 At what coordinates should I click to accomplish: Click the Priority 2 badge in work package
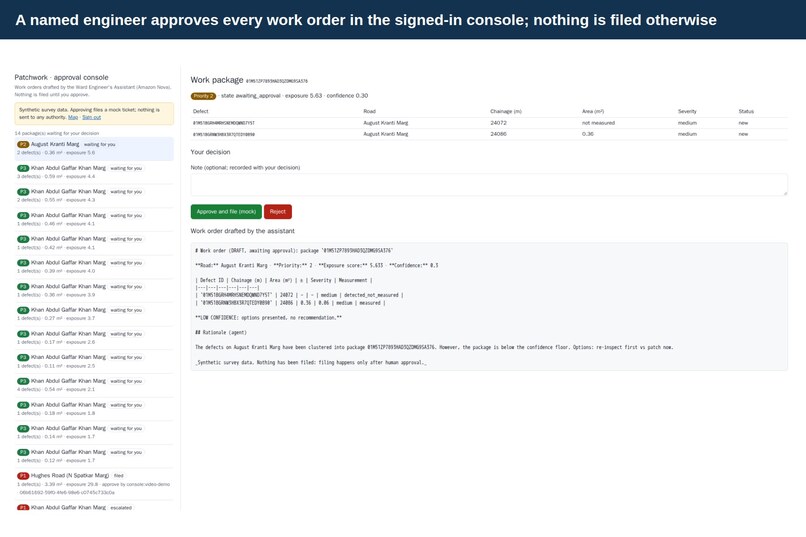(x=203, y=96)
